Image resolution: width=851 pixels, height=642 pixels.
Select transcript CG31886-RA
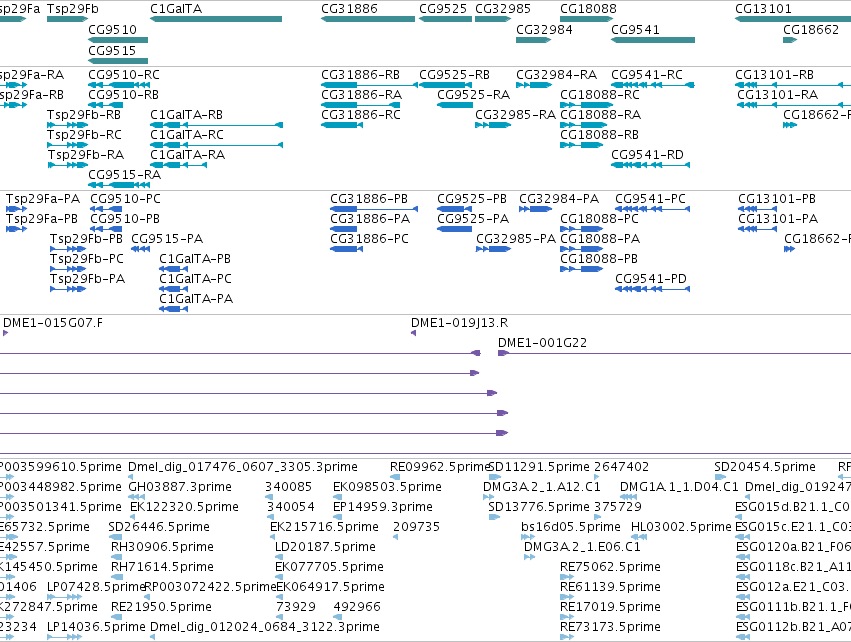click(361, 105)
